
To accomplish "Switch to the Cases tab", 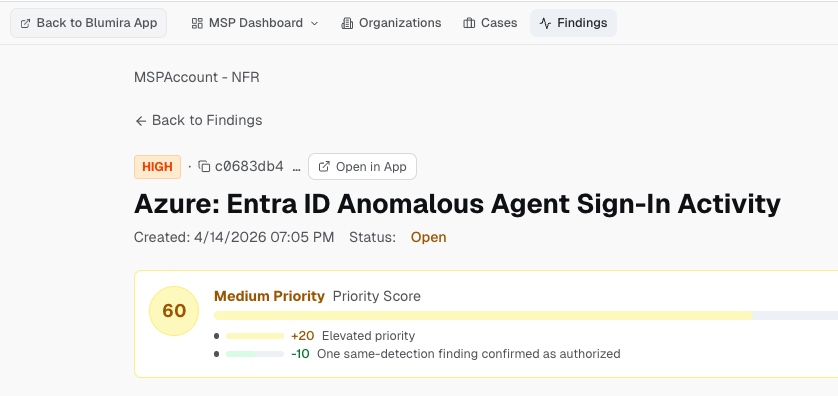I will pos(490,23).
